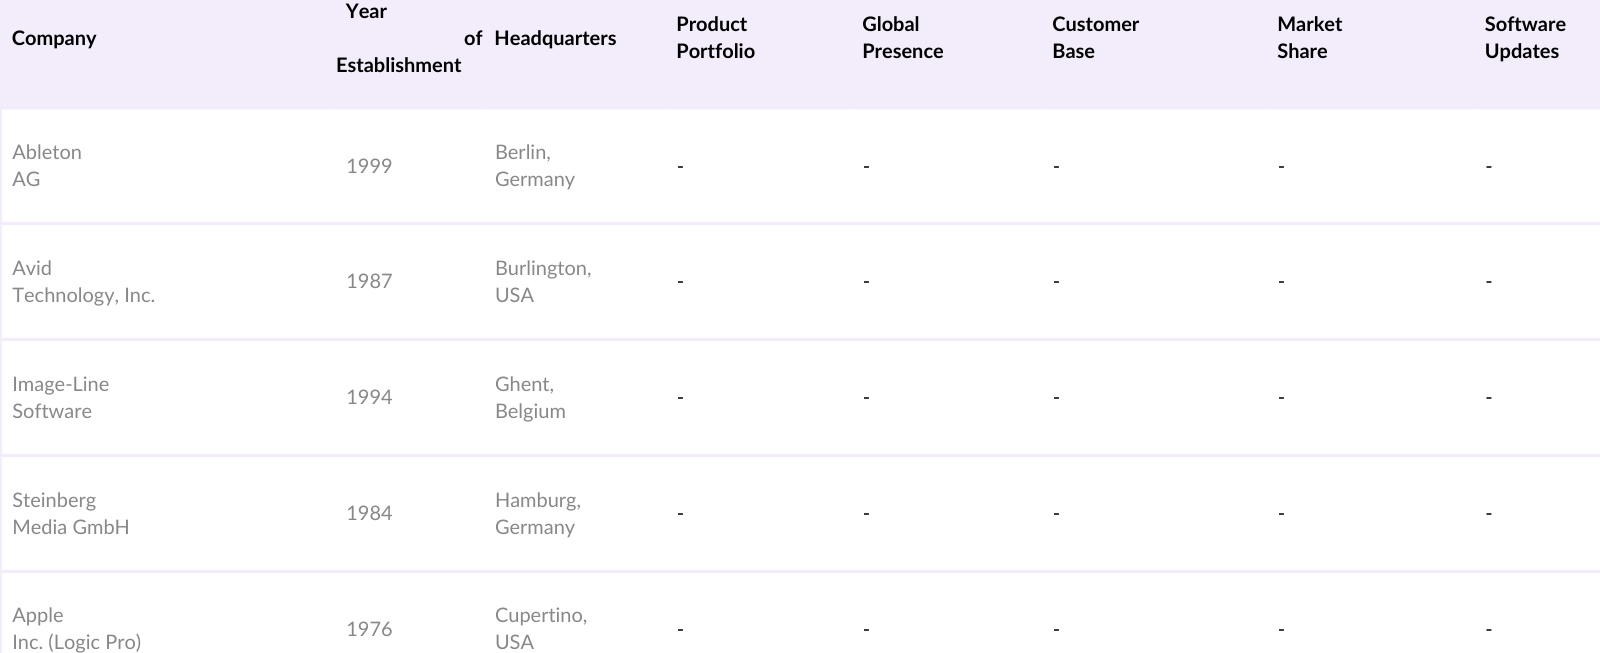
Task: Click the Company column header
Action: pos(54,38)
